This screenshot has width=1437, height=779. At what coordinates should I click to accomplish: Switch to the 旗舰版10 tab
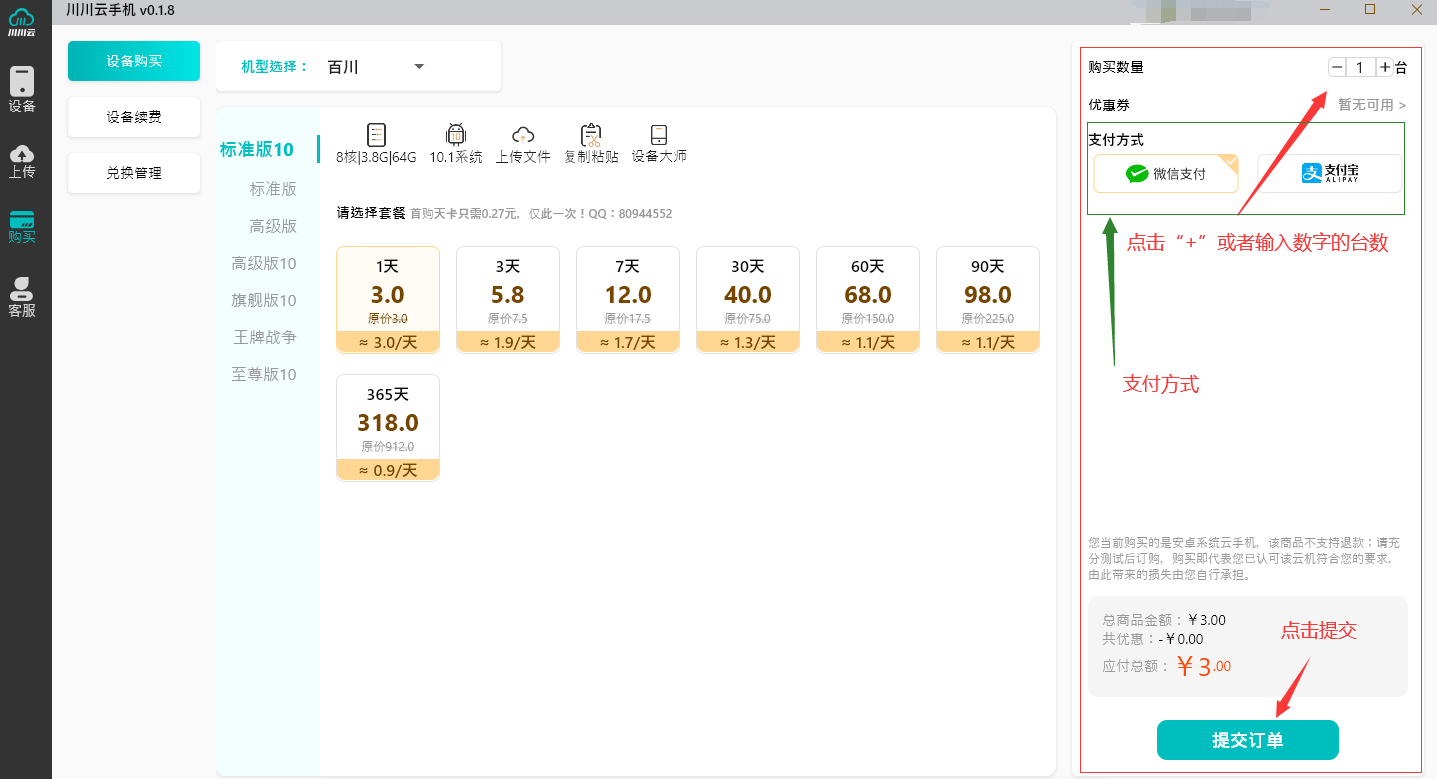(x=264, y=300)
